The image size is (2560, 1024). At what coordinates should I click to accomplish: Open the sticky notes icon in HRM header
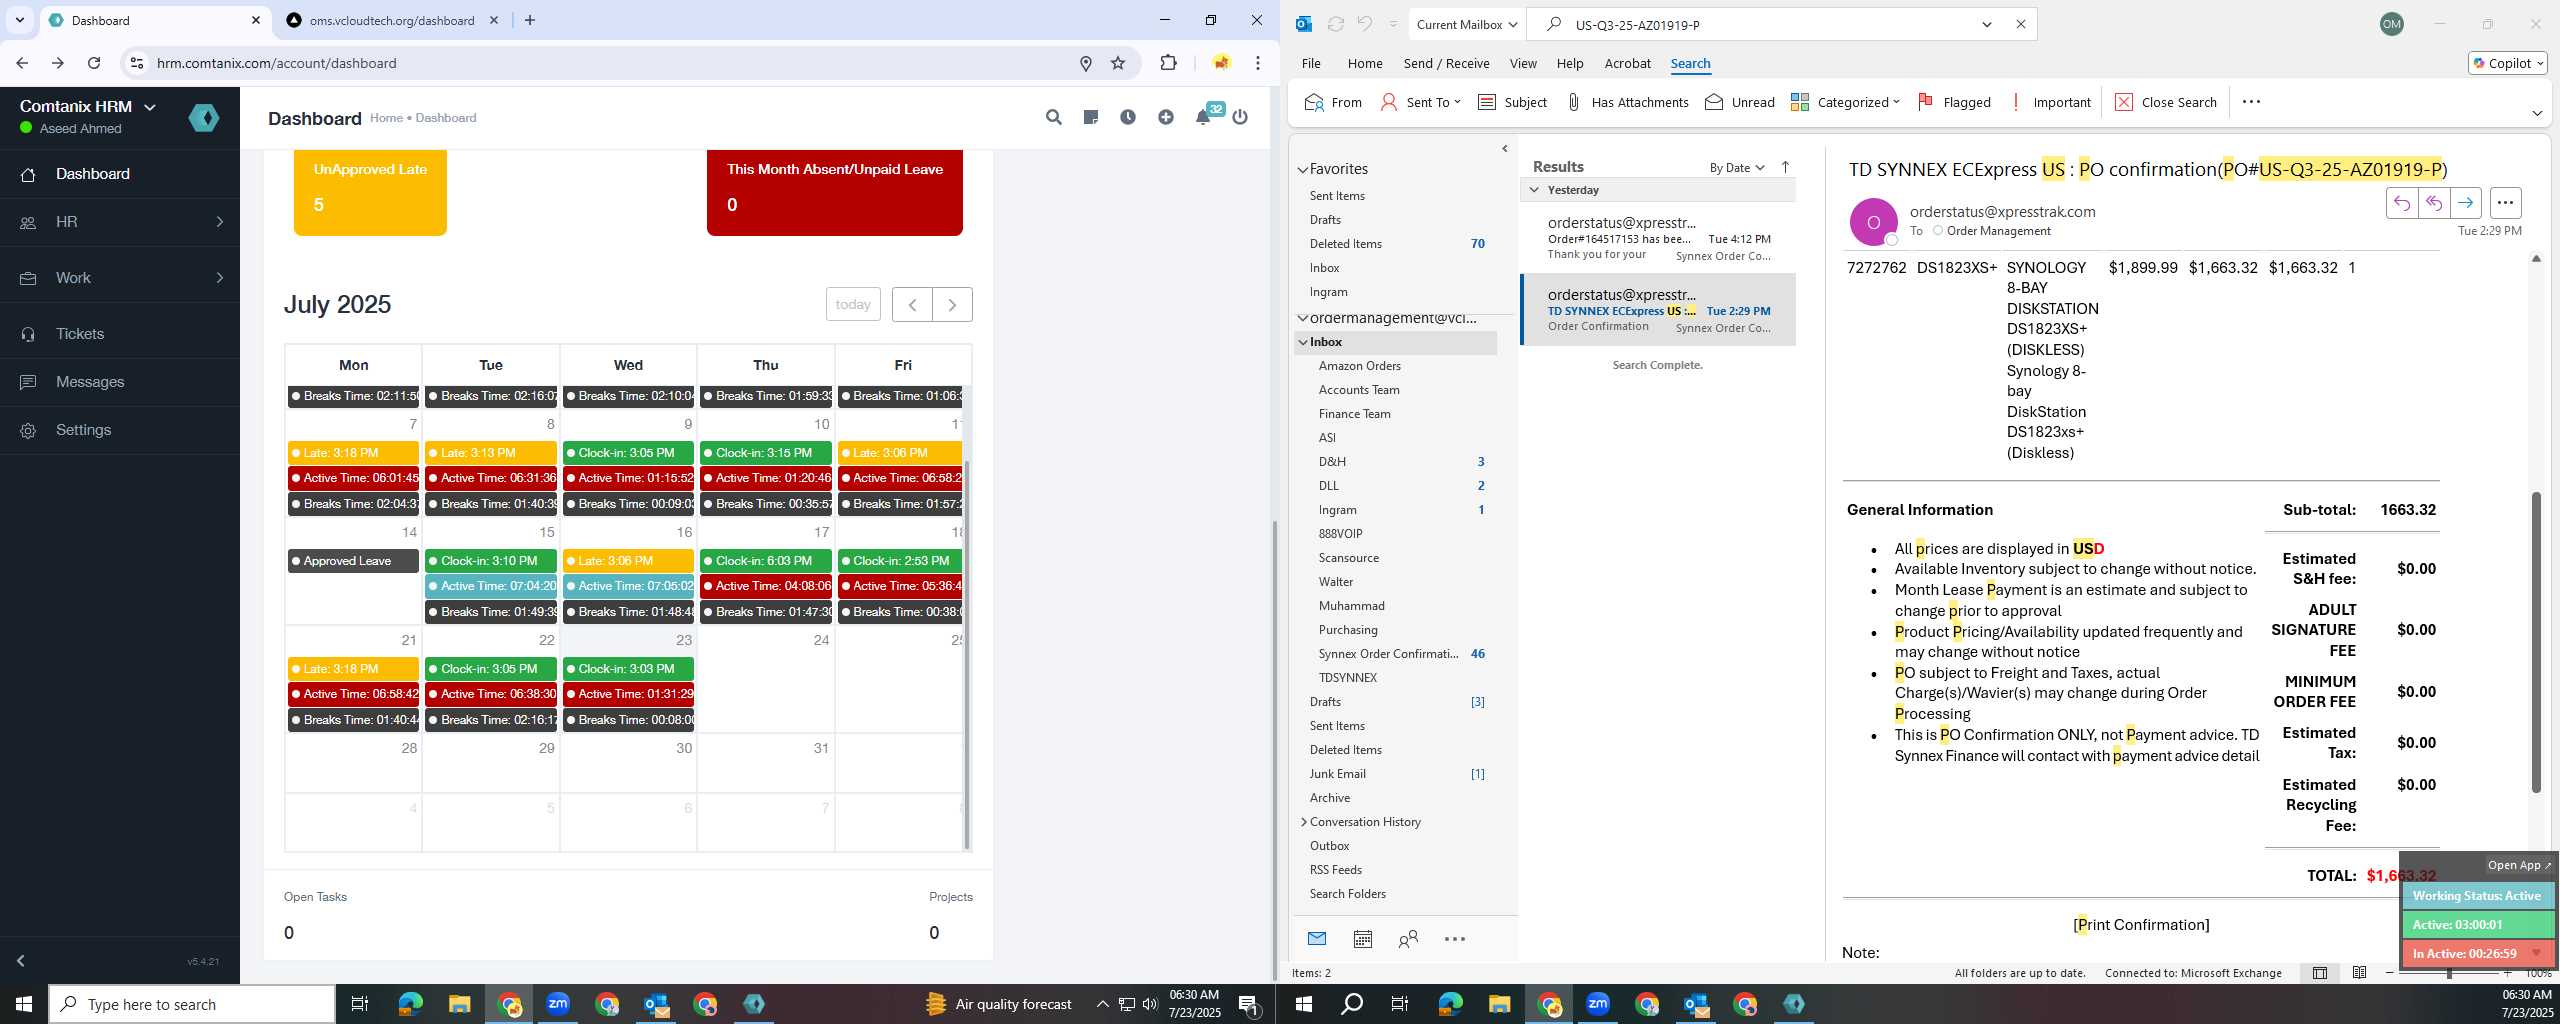pos(1091,117)
